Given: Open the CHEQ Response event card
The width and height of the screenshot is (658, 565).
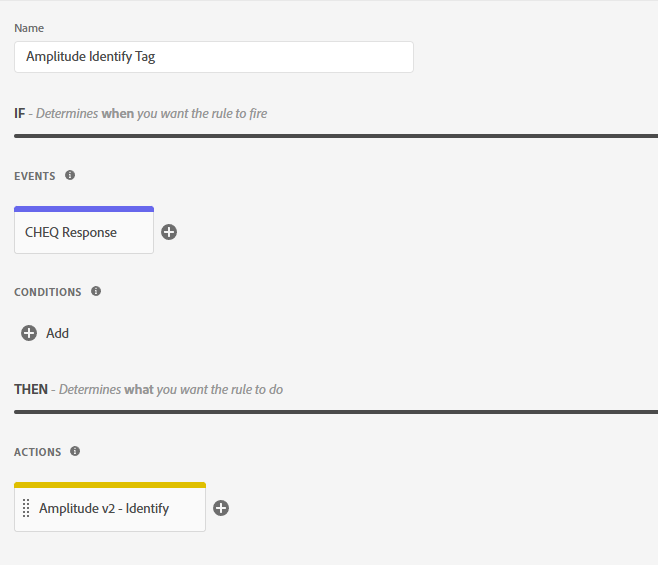Looking at the screenshot, I should [84, 232].
